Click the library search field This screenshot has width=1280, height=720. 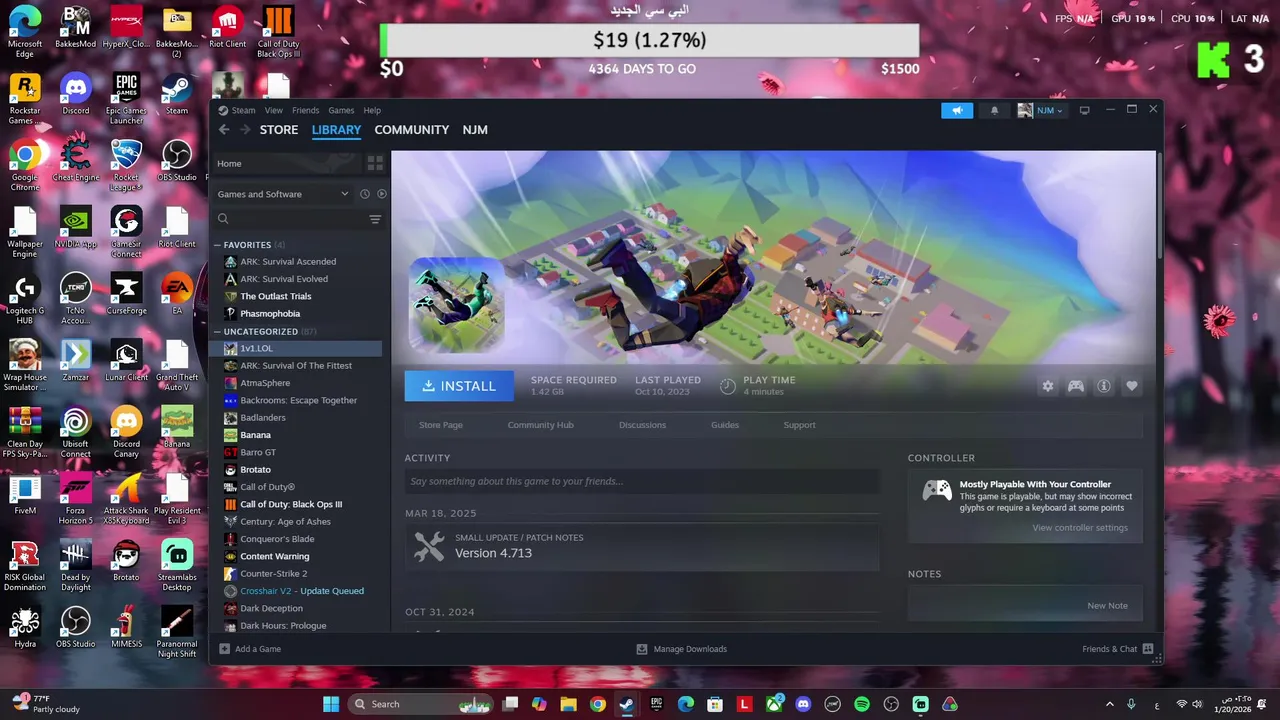[x=298, y=219]
